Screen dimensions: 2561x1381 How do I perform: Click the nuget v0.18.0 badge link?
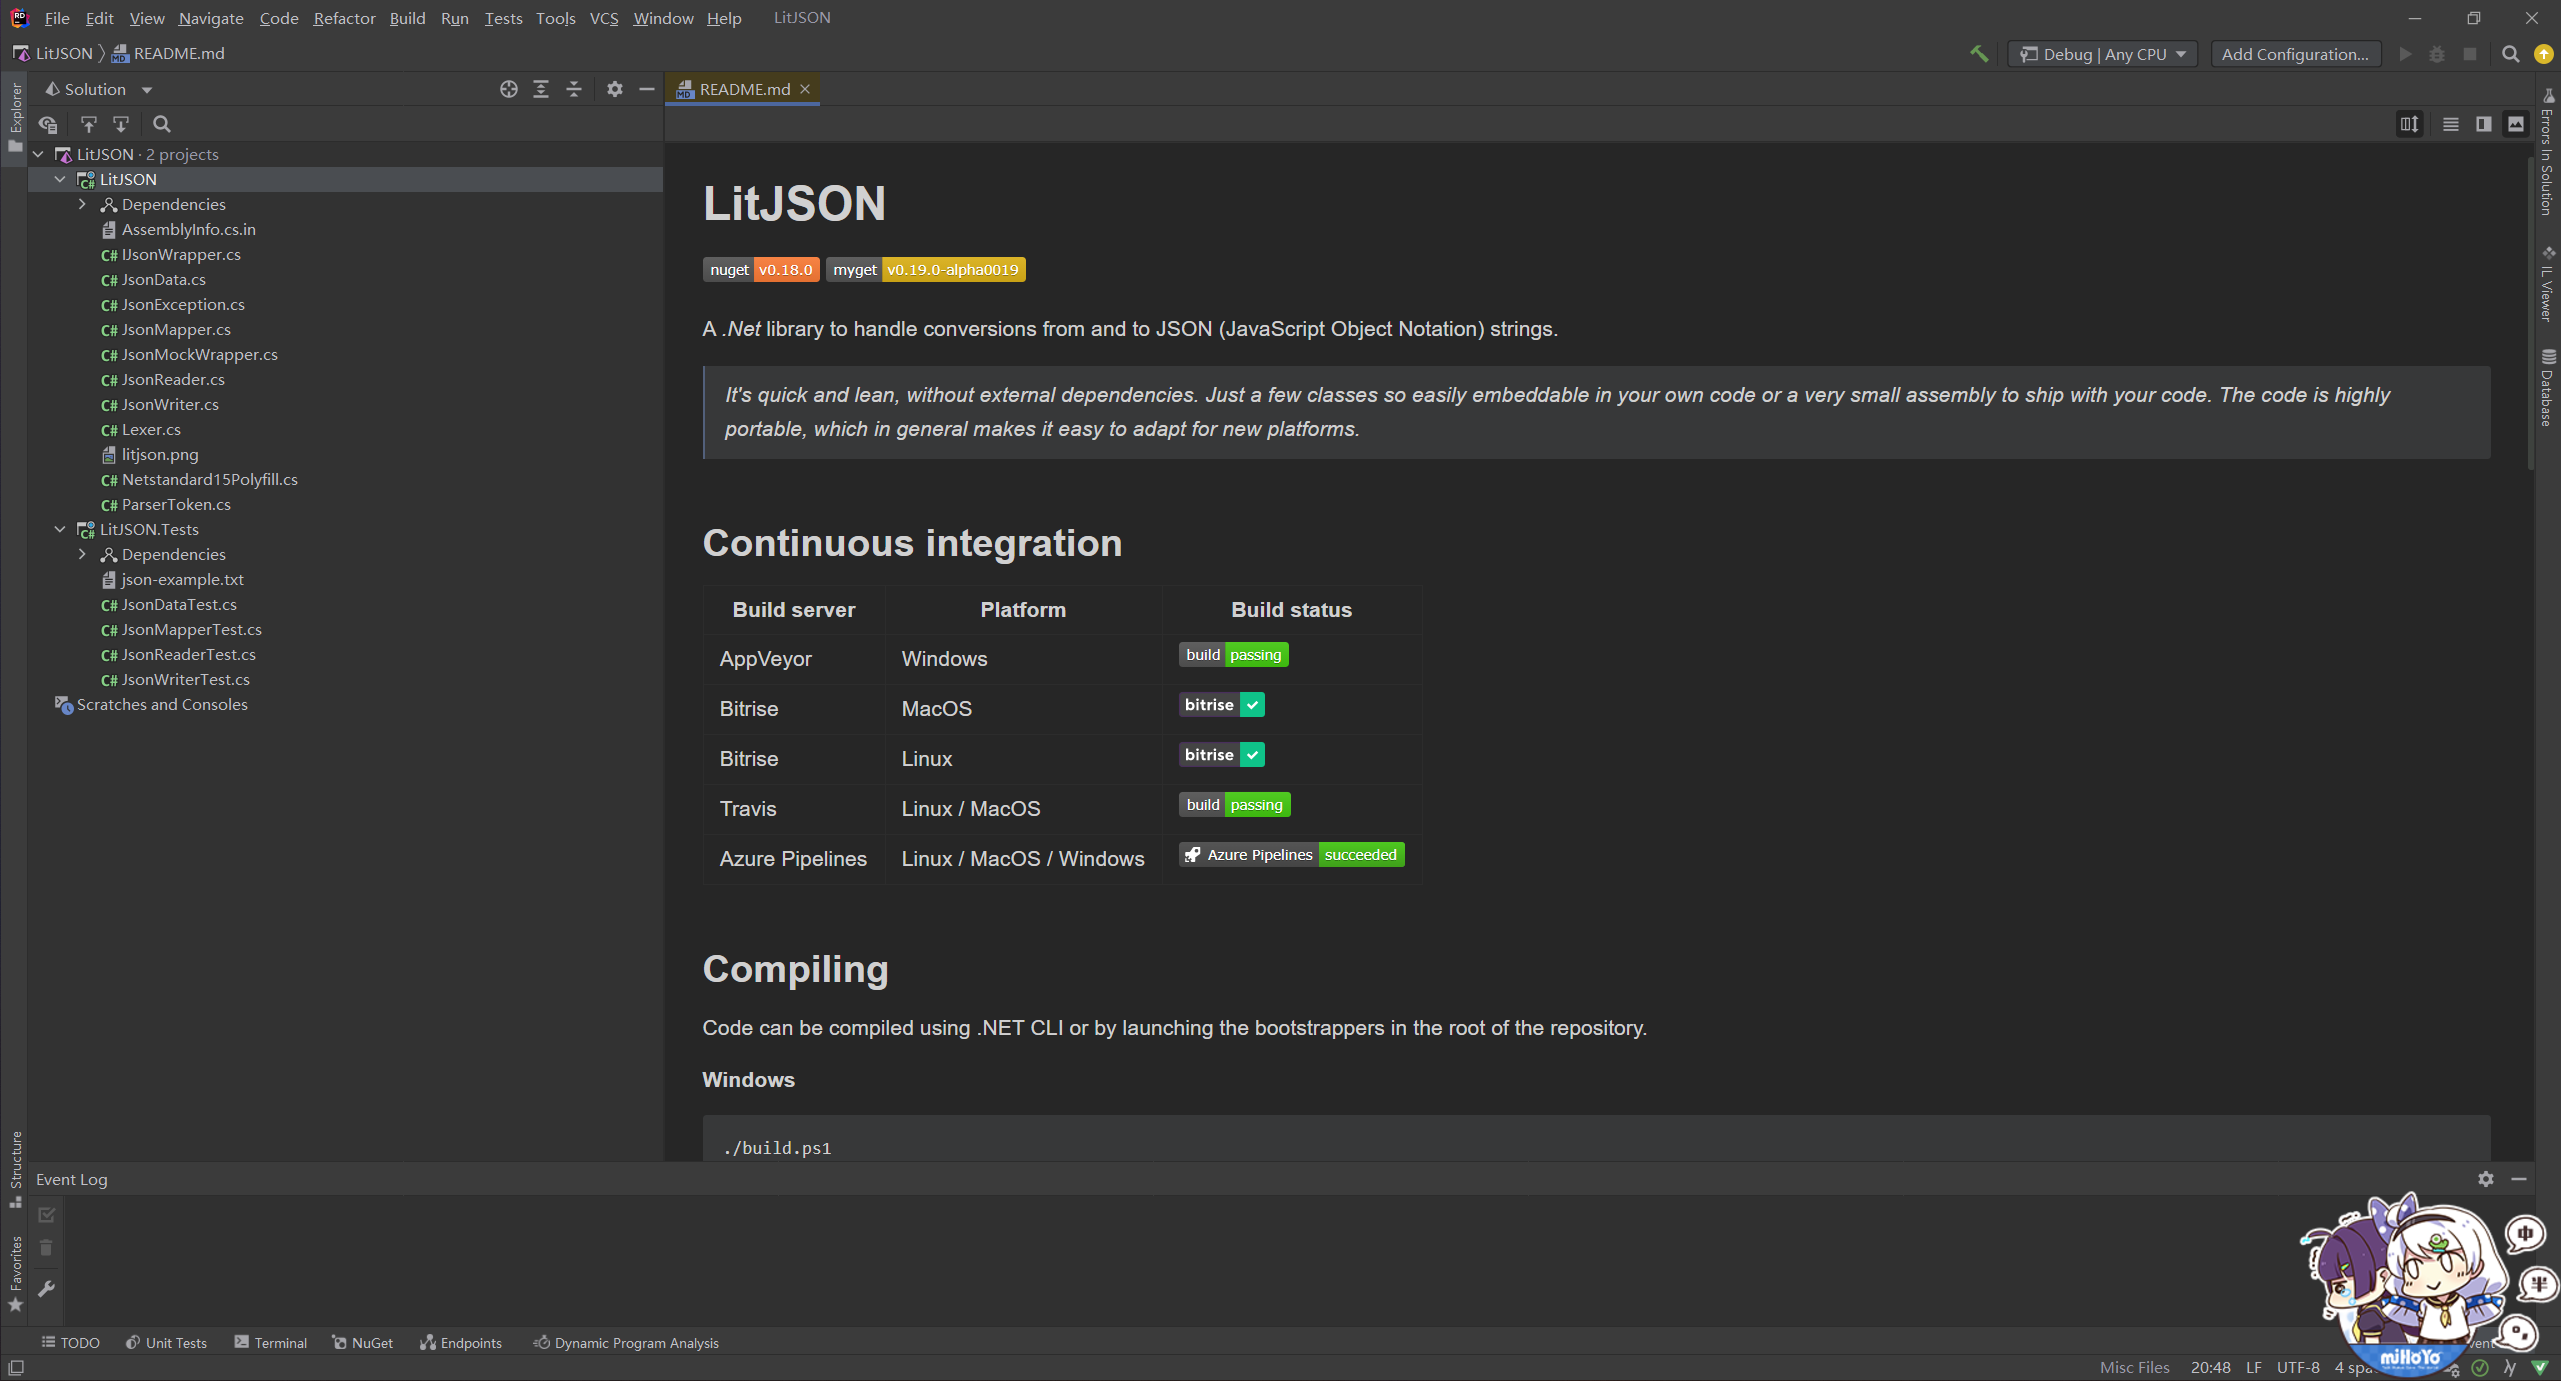coord(762,269)
